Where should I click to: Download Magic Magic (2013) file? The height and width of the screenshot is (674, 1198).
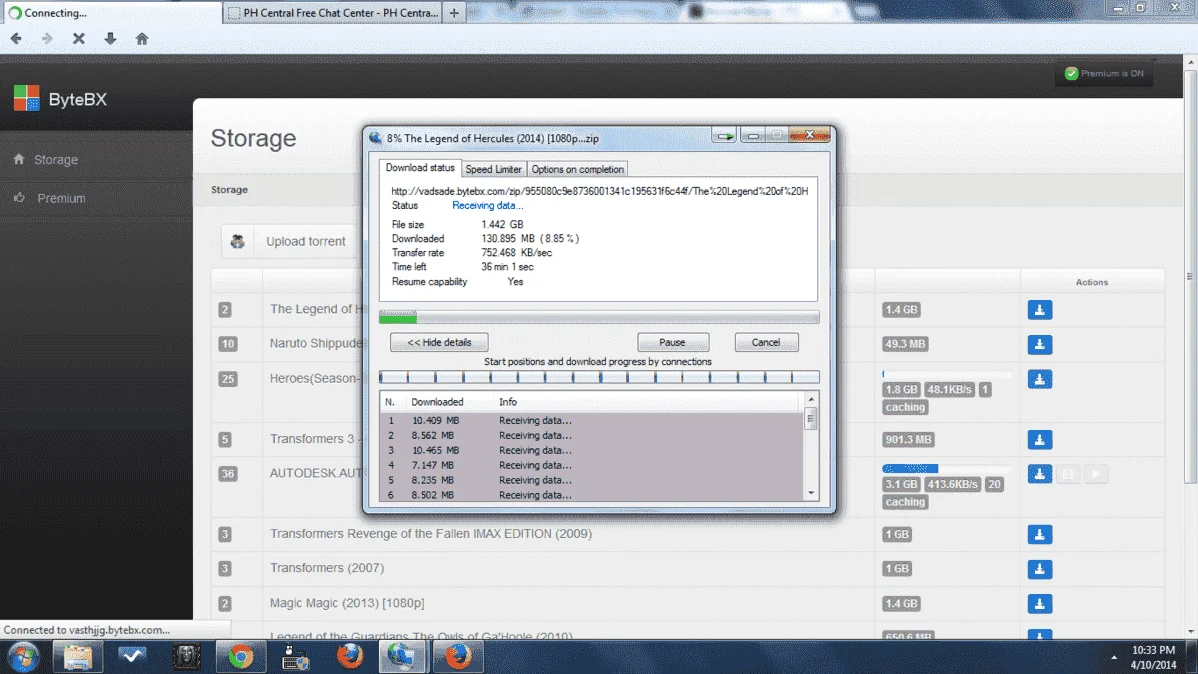[x=1040, y=604]
